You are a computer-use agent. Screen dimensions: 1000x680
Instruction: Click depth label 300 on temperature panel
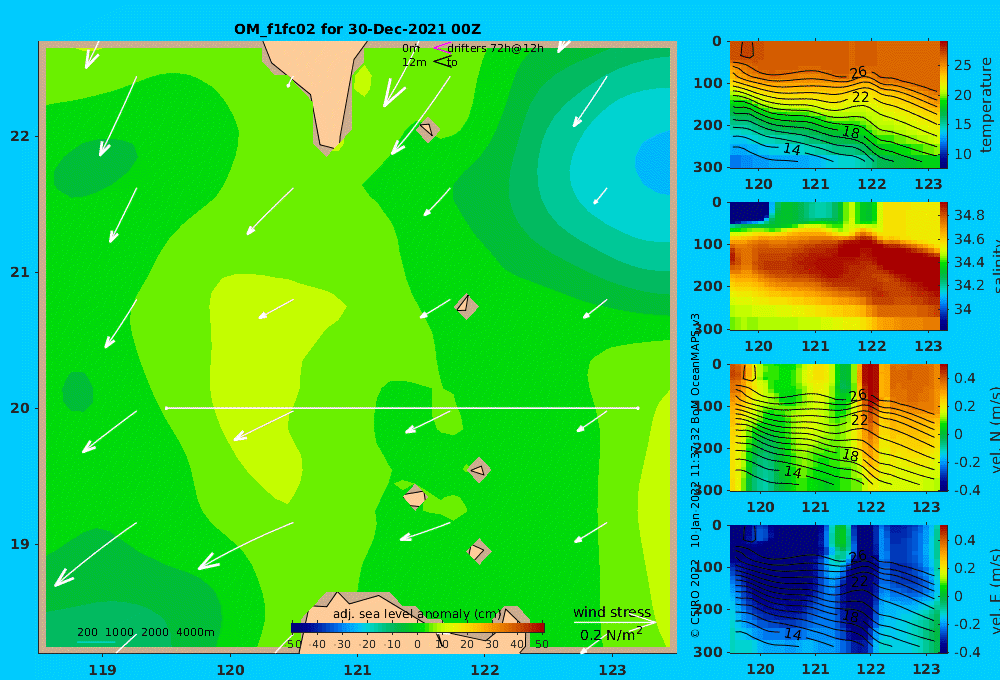[708, 166]
